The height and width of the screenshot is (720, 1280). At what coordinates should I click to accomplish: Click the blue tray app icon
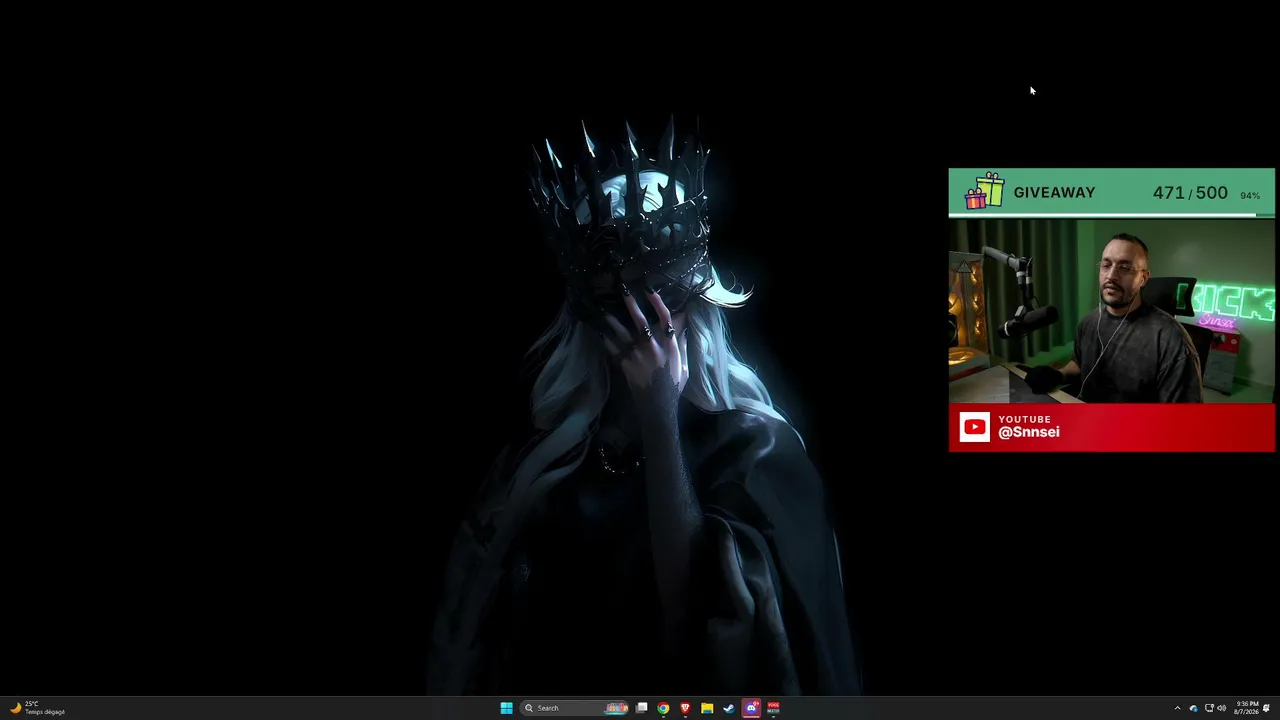point(1193,708)
